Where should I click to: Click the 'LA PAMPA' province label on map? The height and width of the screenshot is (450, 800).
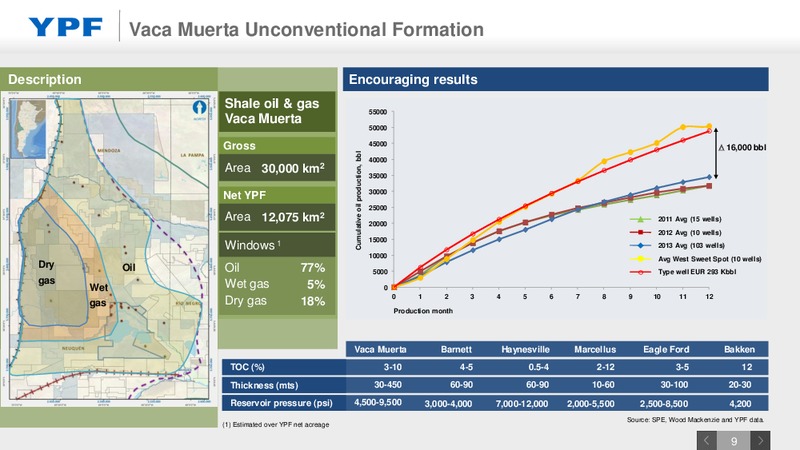(192, 155)
